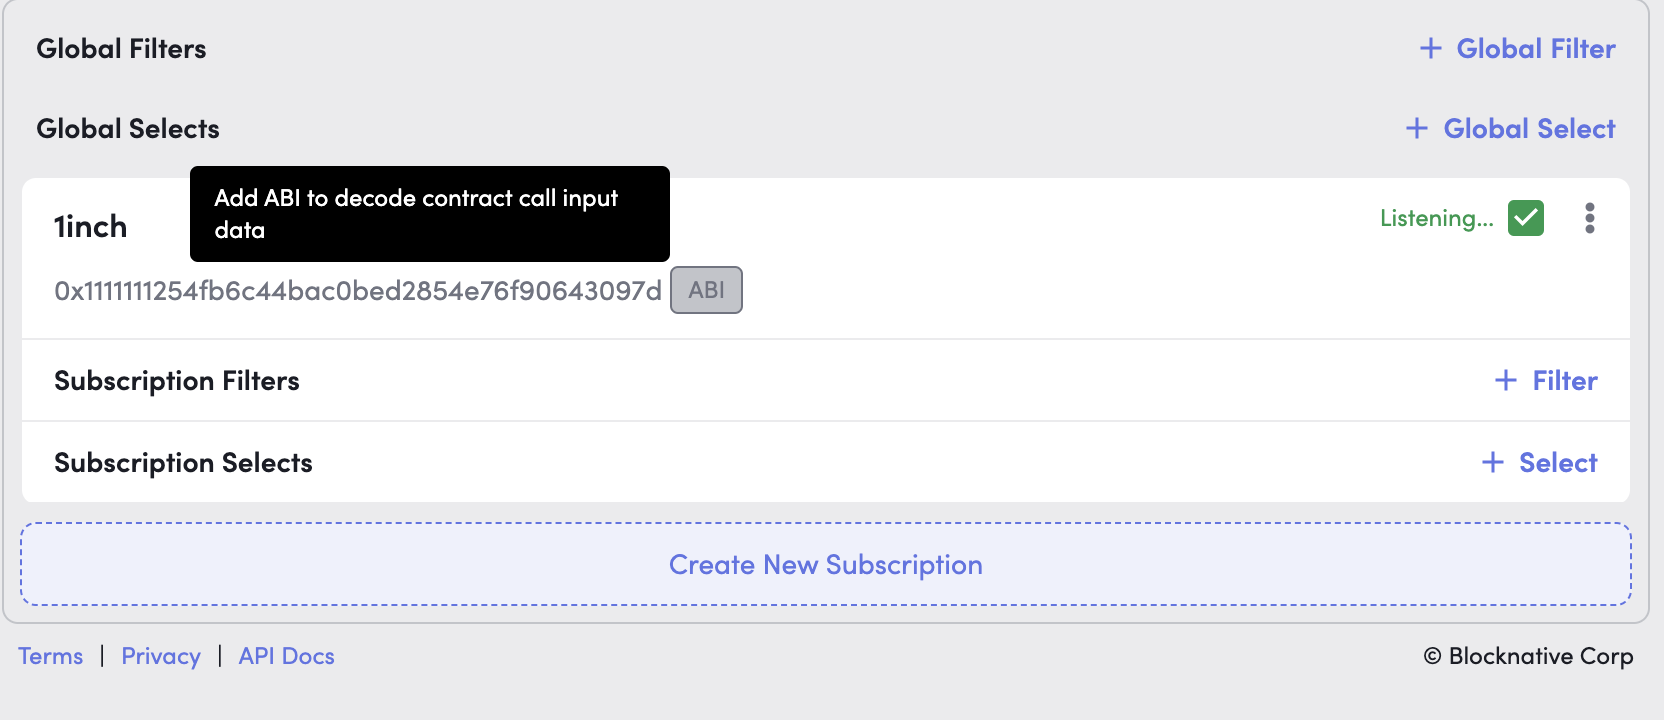The width and height of the screenshot is (1664, 720).
Task: Click the Subscription Filters heading
Action: (177, 381)
